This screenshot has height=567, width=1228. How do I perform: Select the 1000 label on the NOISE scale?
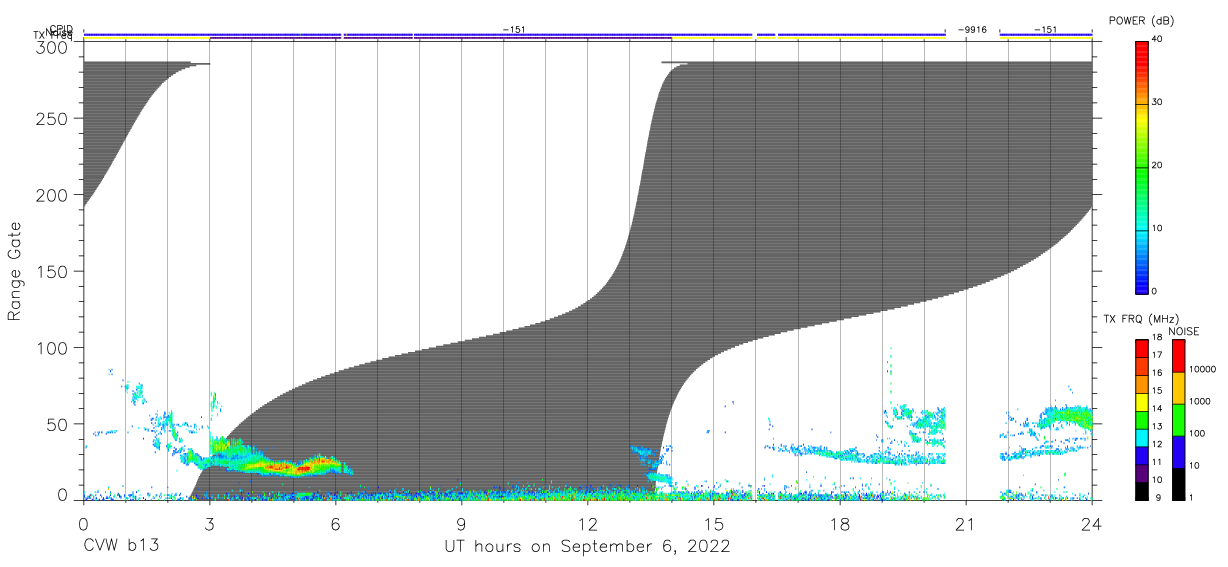point(1201,401)
